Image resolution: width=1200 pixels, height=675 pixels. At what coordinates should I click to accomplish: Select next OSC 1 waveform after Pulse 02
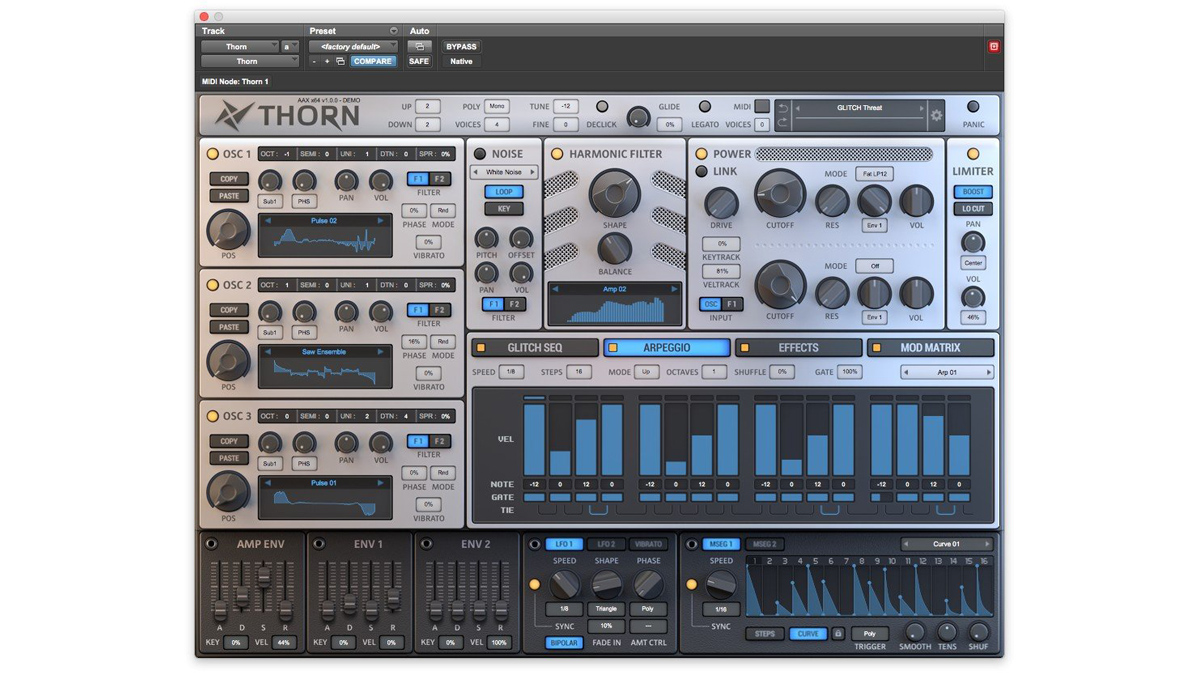coord(380,221)
